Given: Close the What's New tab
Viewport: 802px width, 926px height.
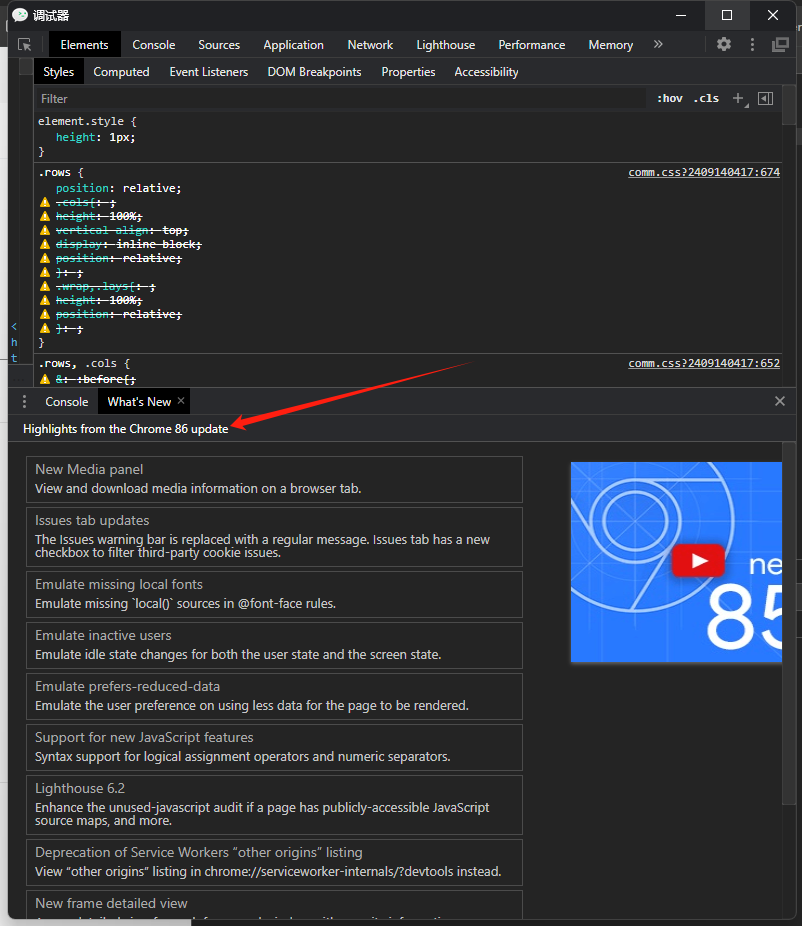Looking at the screenshot, I should 181,400.
